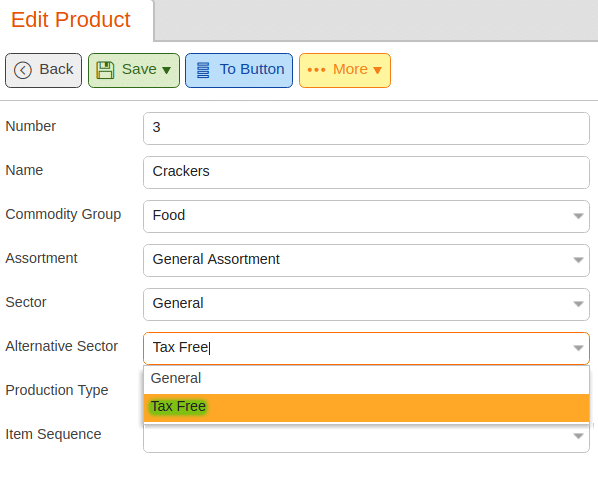Go back using the Back button

click(43, 71)
